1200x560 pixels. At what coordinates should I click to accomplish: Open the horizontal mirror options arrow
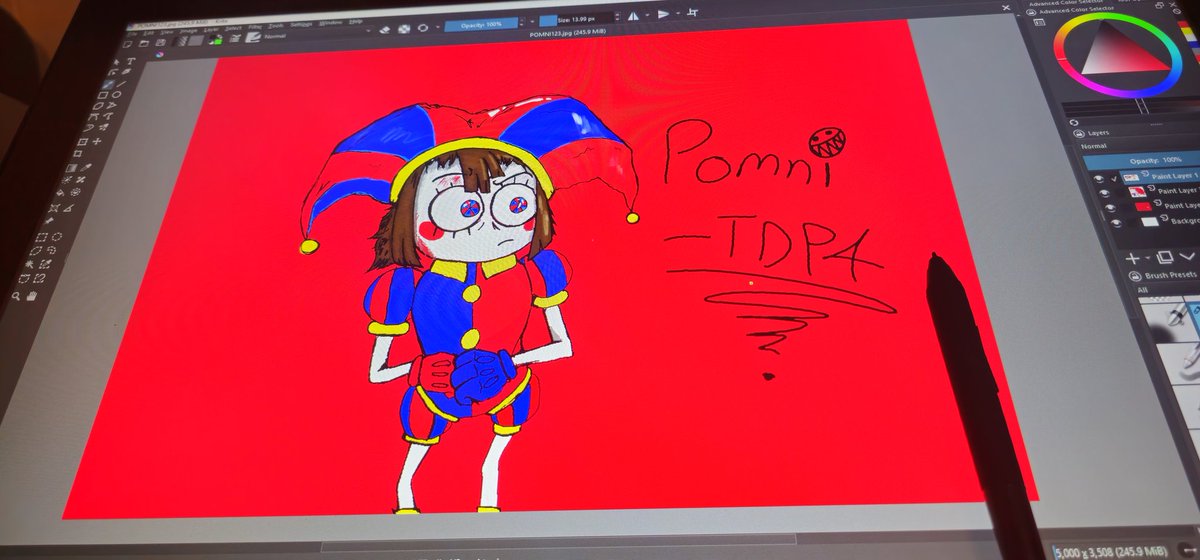pos(647,15)
